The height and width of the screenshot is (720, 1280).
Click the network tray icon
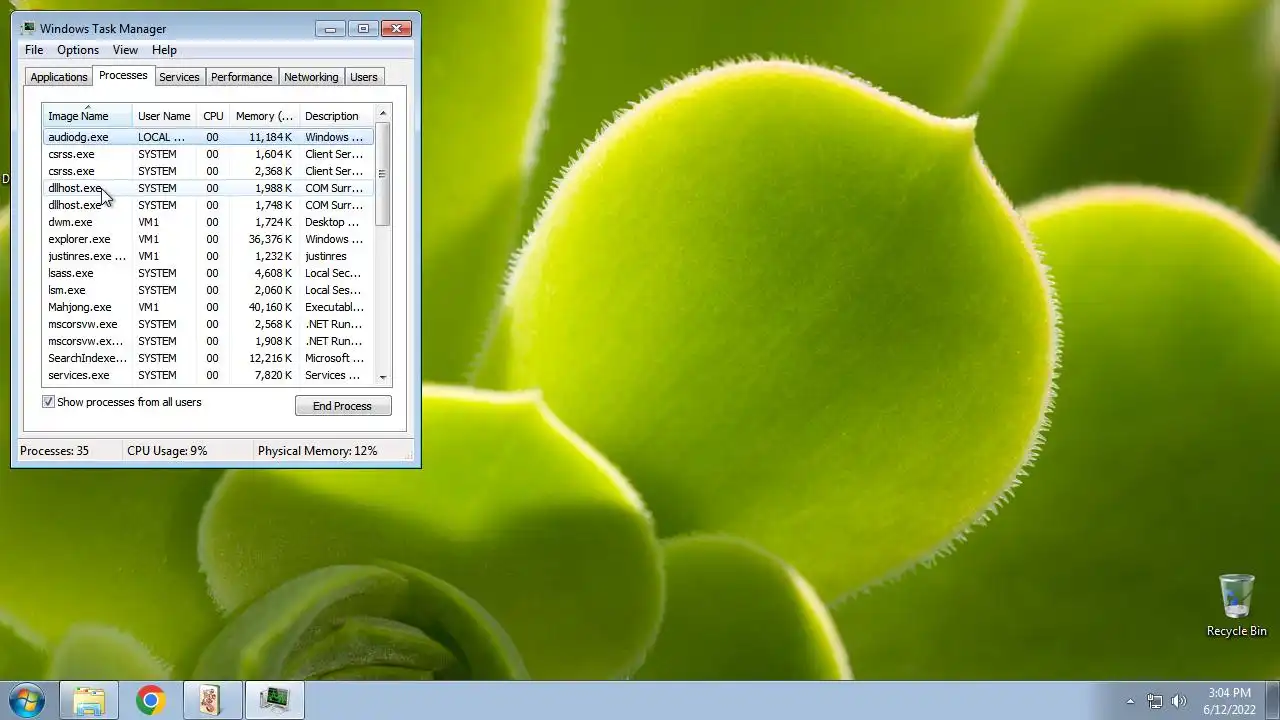1155,701
